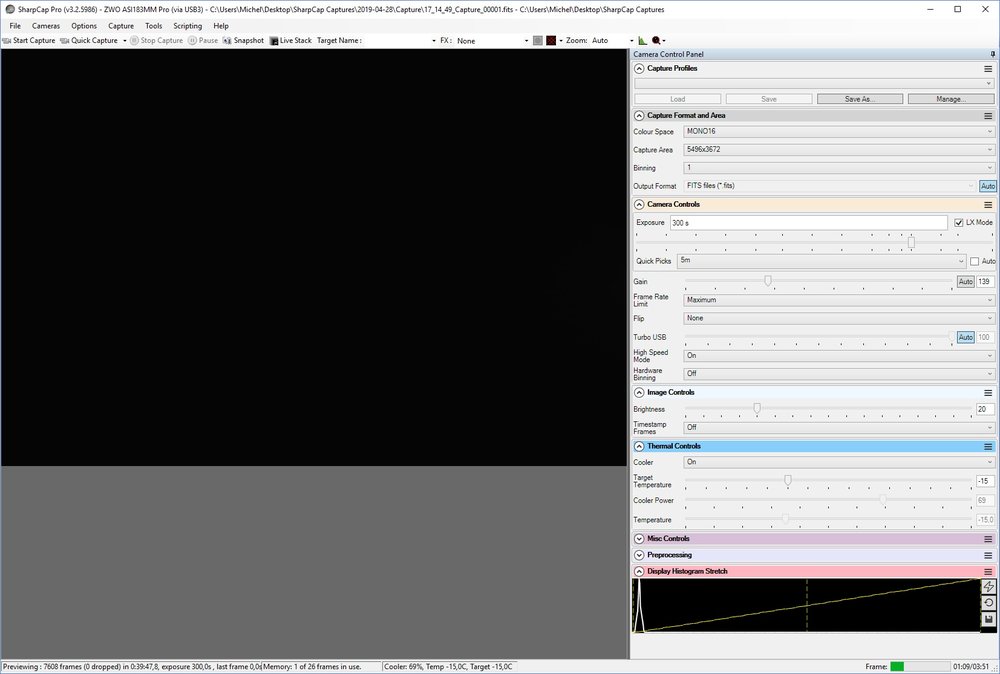Open the Flip dropdown showing None
Image resolution: width=1000 pixels, height=674 pixels.
[839, 318]
